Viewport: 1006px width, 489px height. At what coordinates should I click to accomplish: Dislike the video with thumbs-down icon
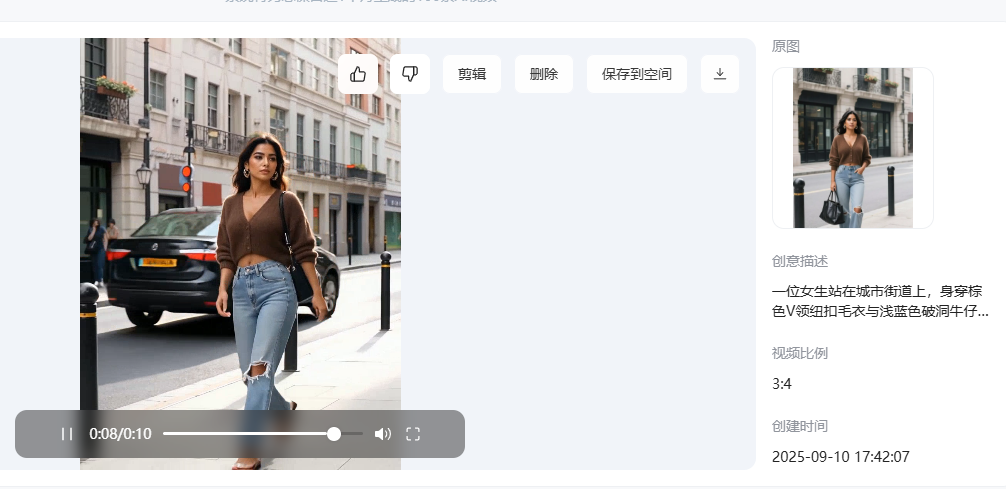[410, 74]
